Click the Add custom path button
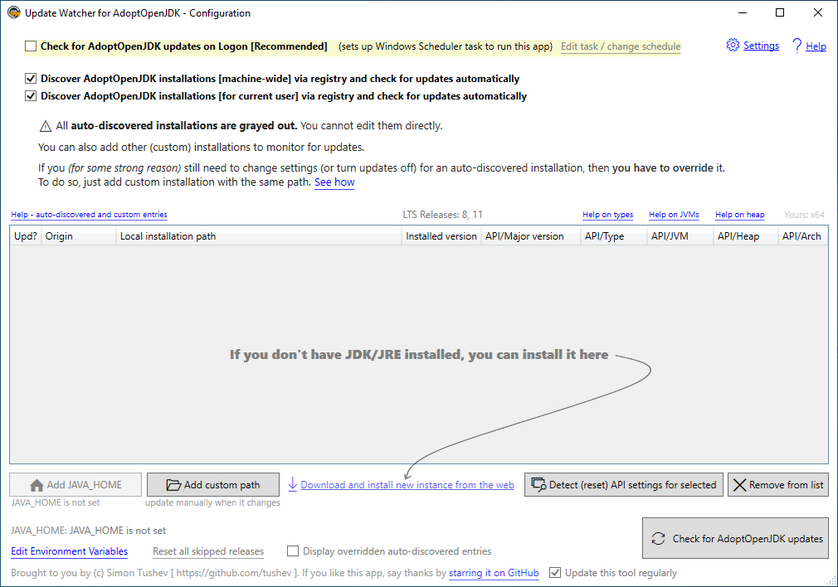 click(213, 485)
